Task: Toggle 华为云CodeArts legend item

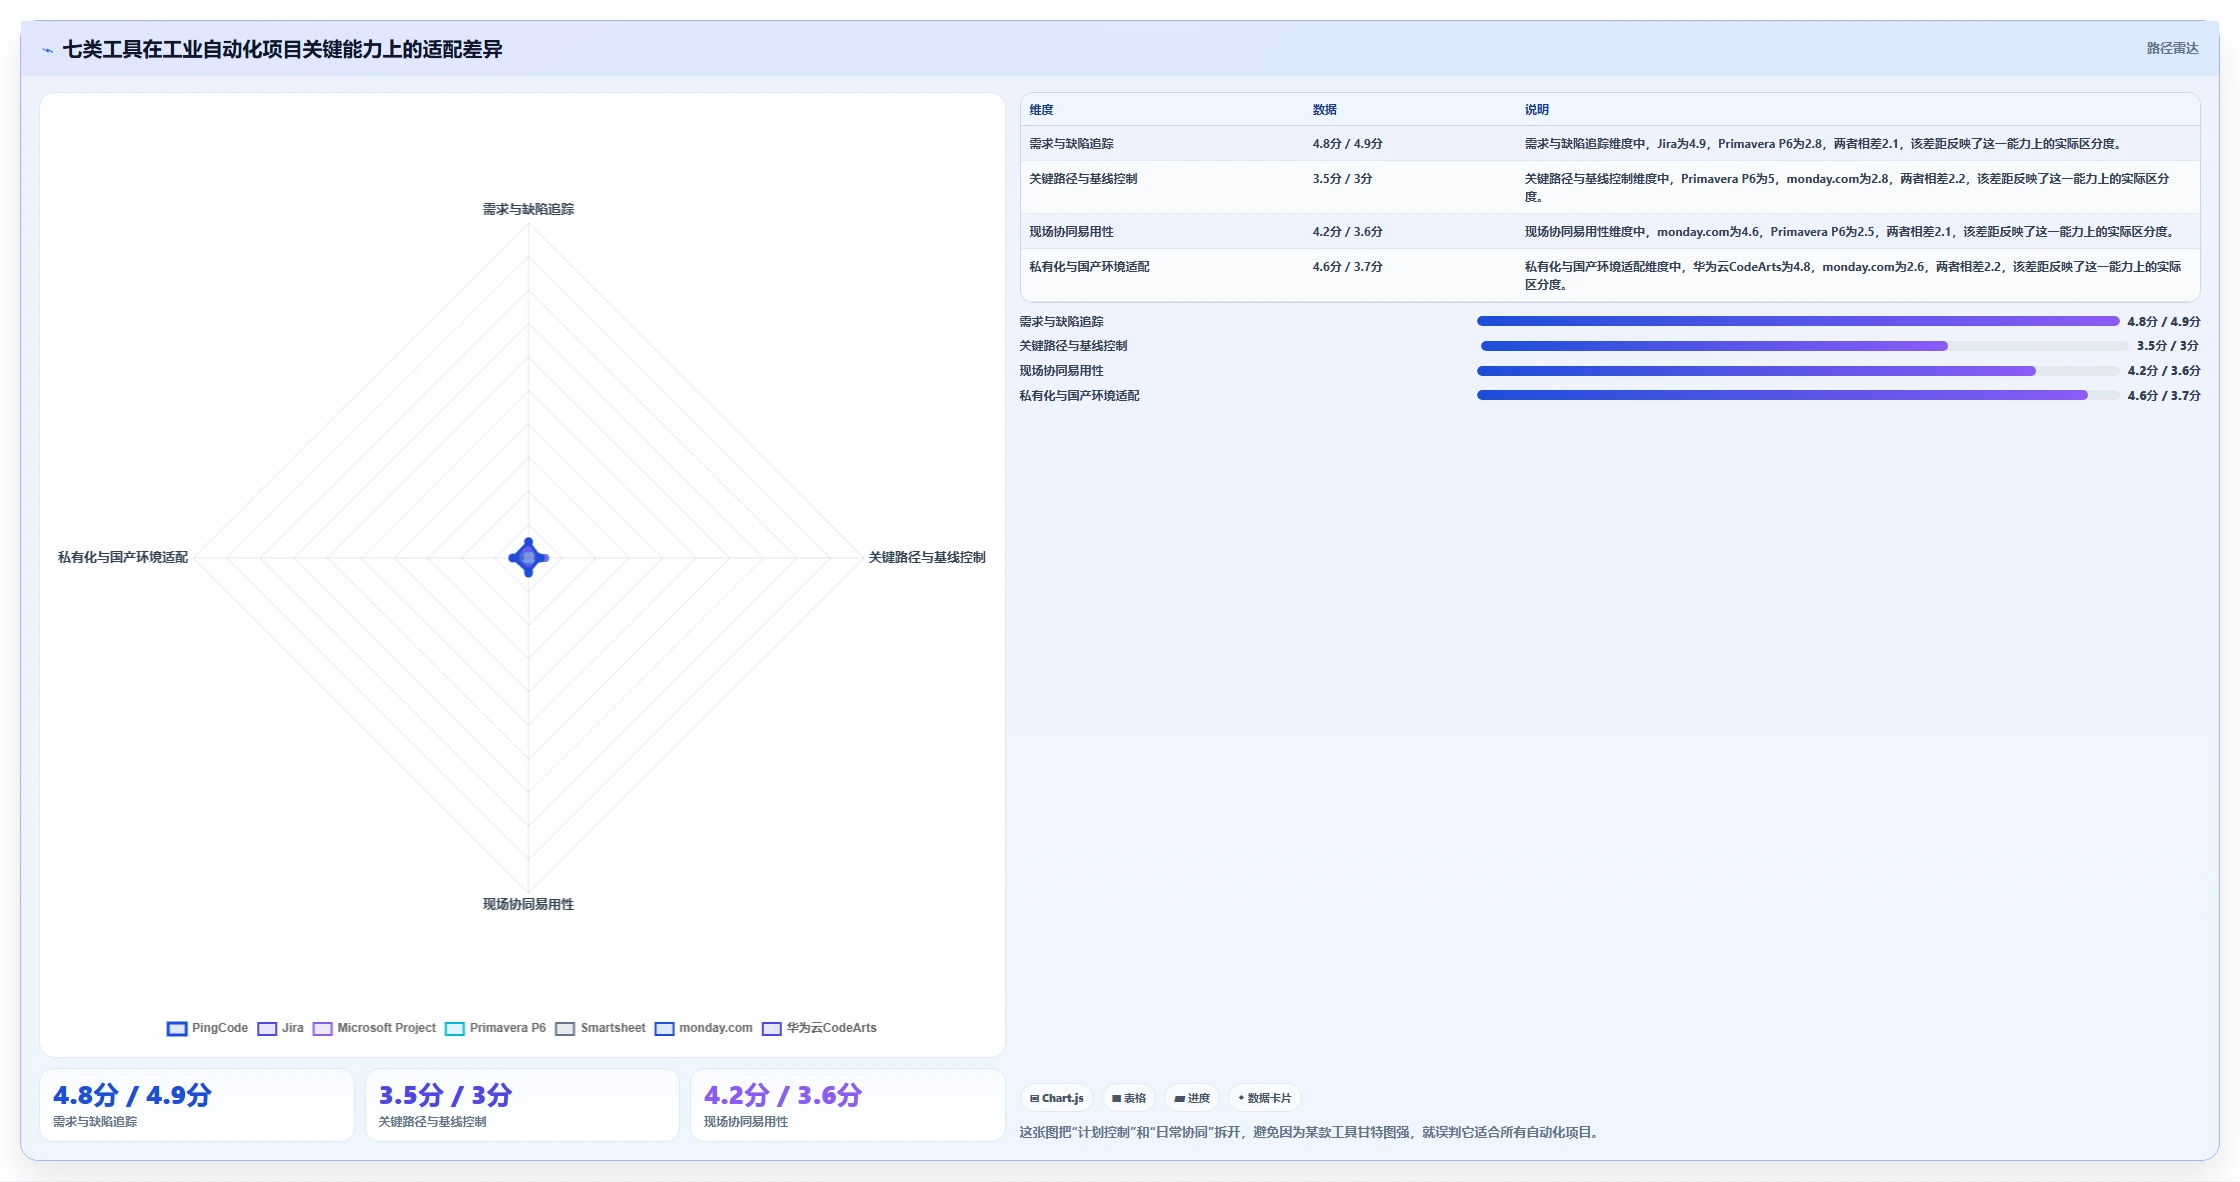Action: pyautogui.click(x=819, y=1028)
